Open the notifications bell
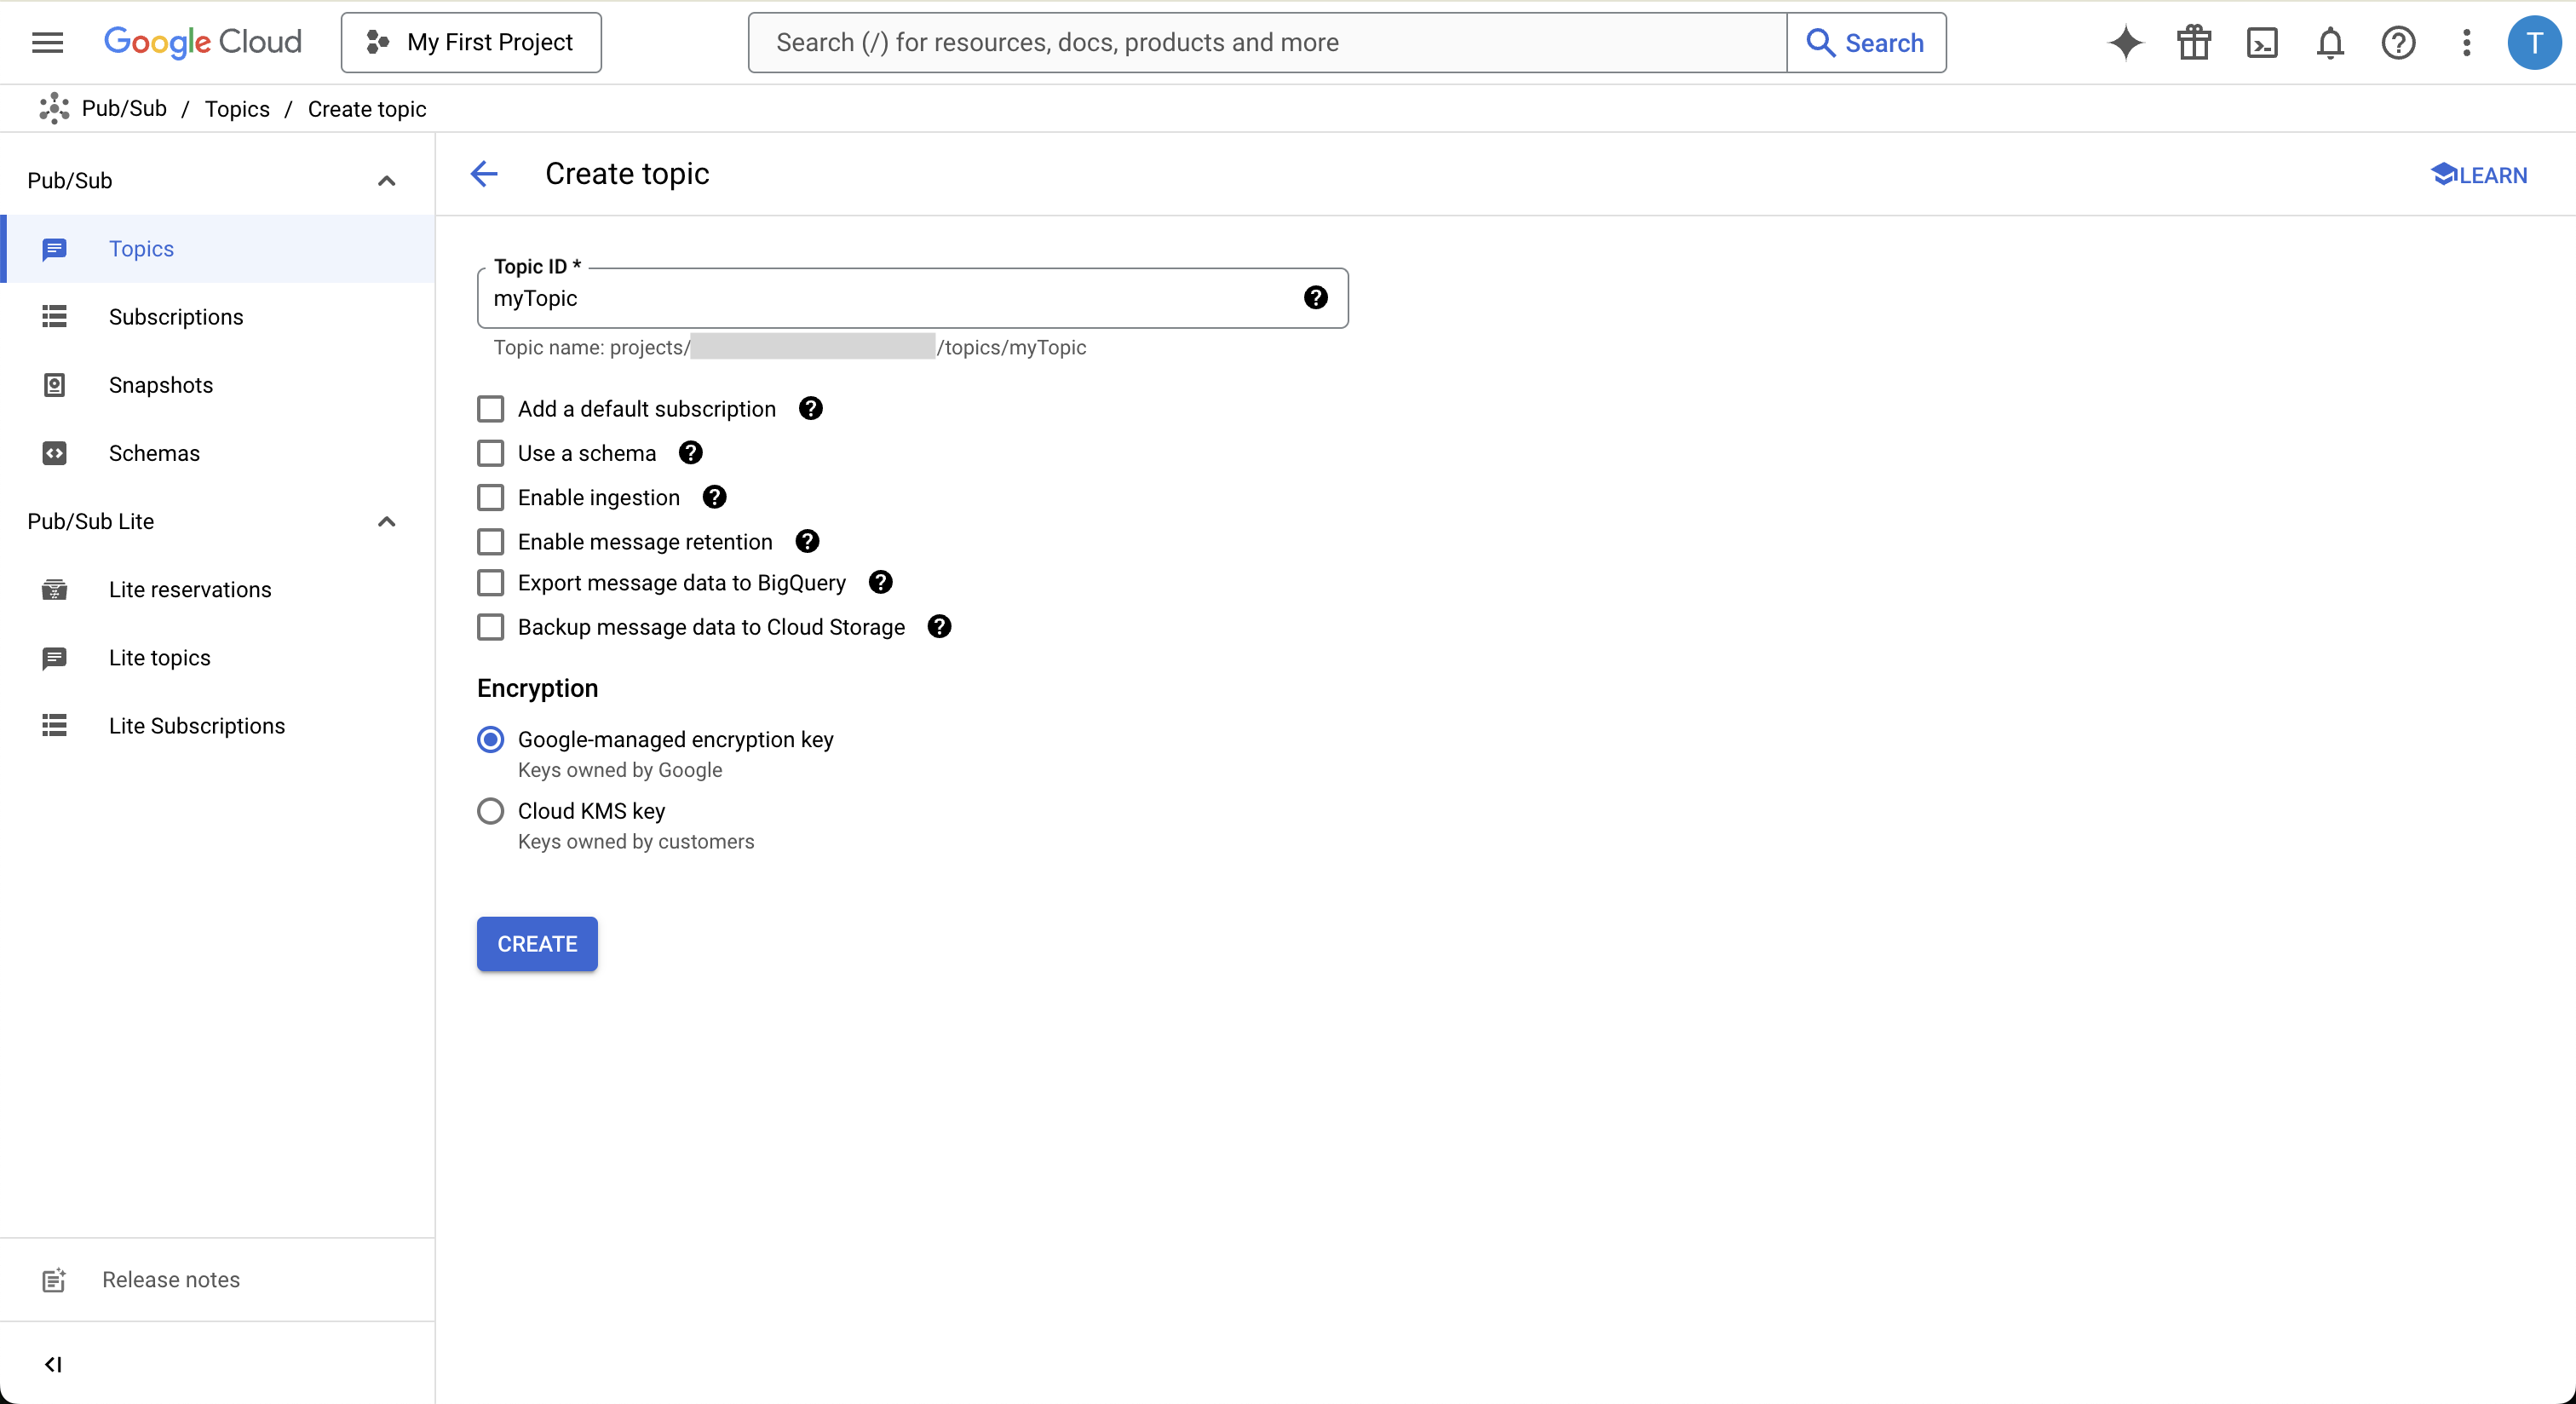Image resolution: width=2576 pixels, height=1404 pixels. (x=2330, y=43)
